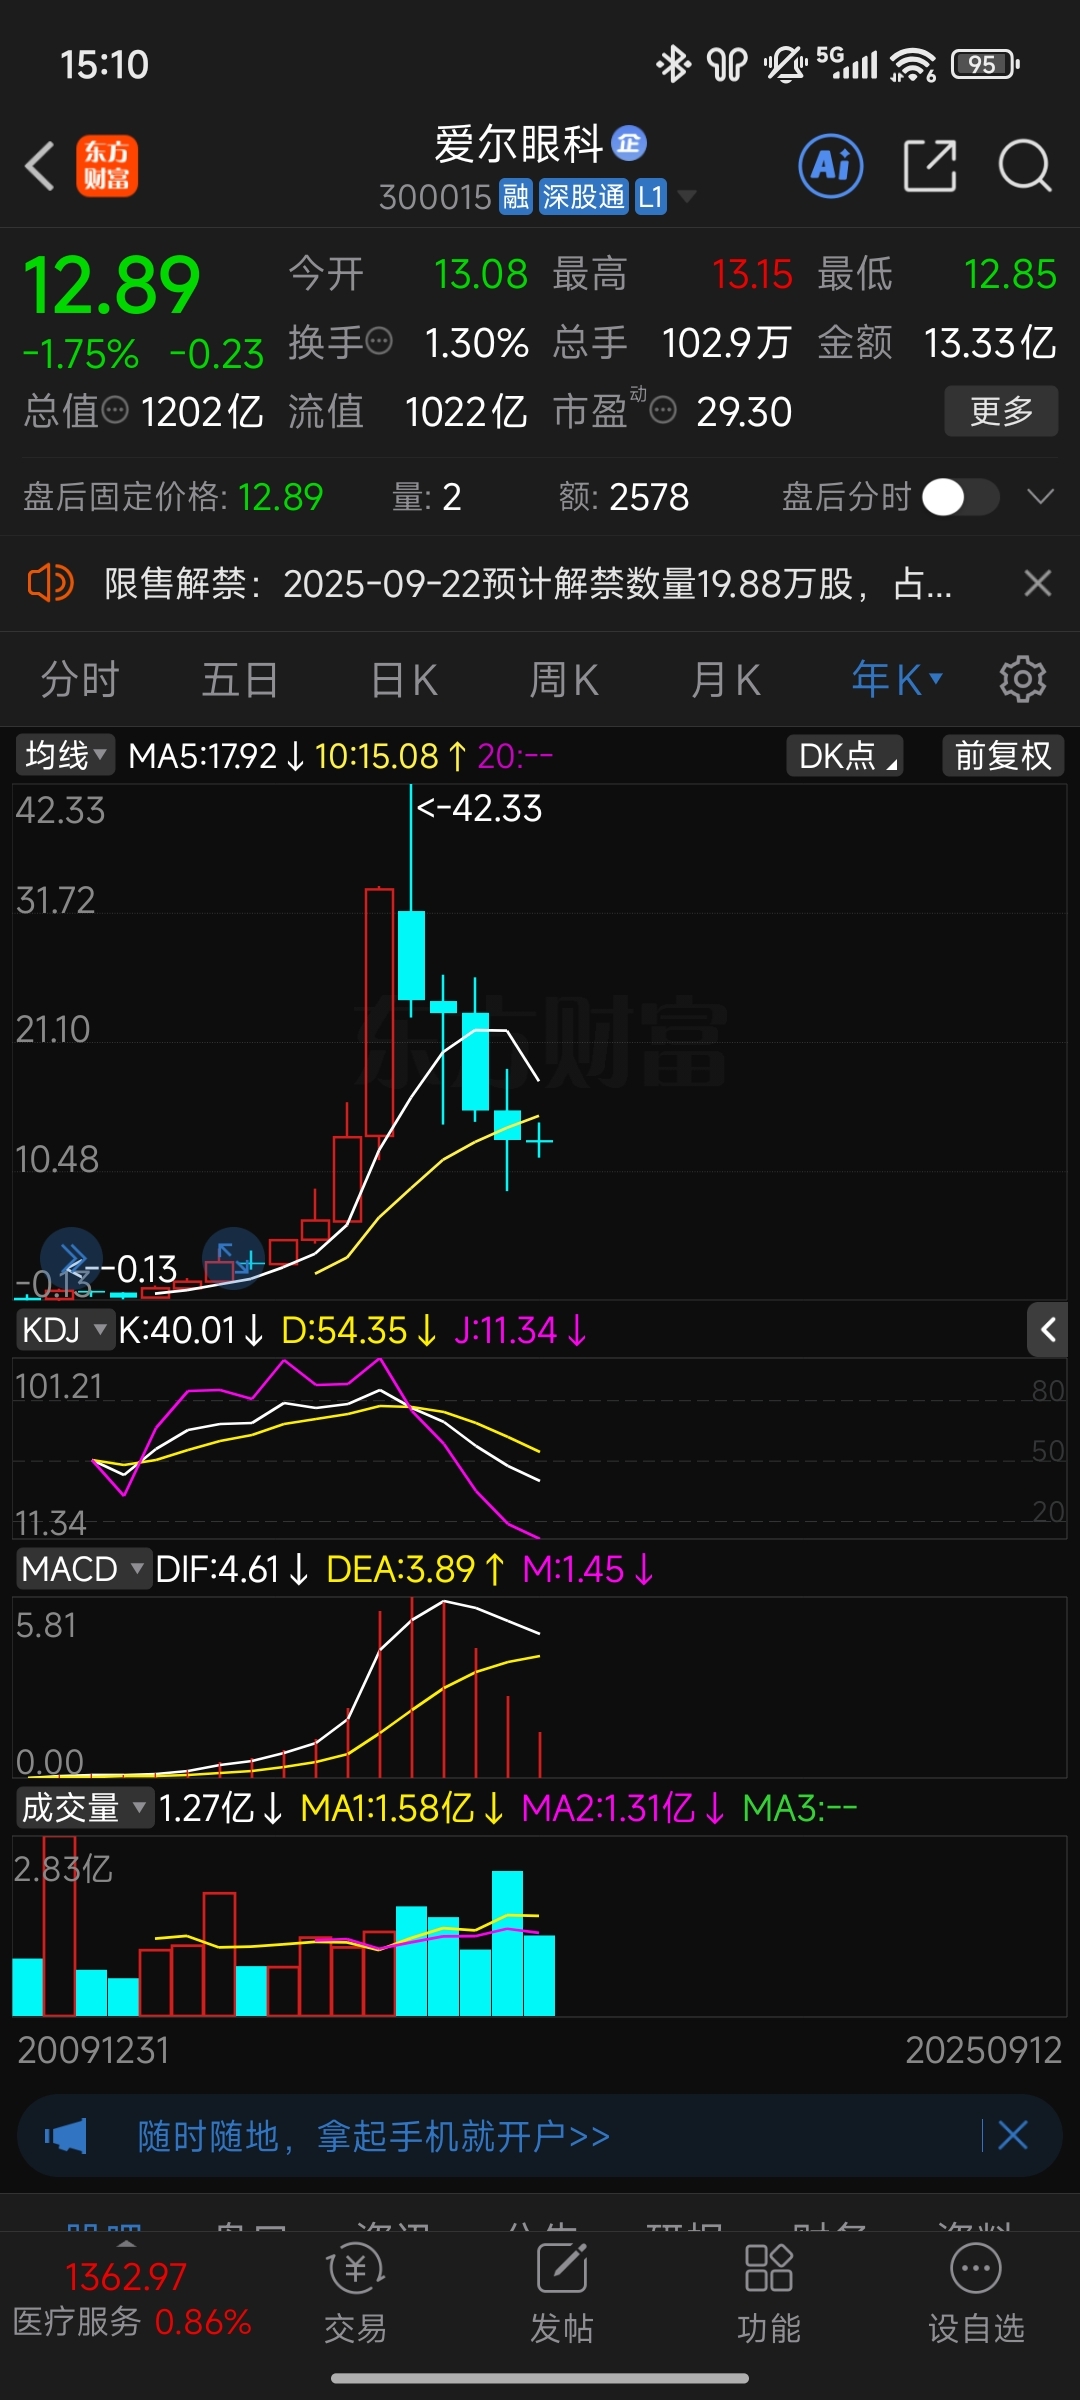1080x2400 pixels.
Task: Tap the blue fullscreen circle on chart
Action: (x=233, y=1258)
